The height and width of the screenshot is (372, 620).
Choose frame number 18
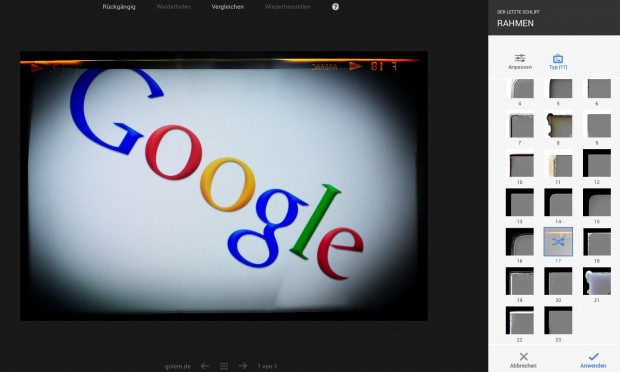(x=597, y=242)
